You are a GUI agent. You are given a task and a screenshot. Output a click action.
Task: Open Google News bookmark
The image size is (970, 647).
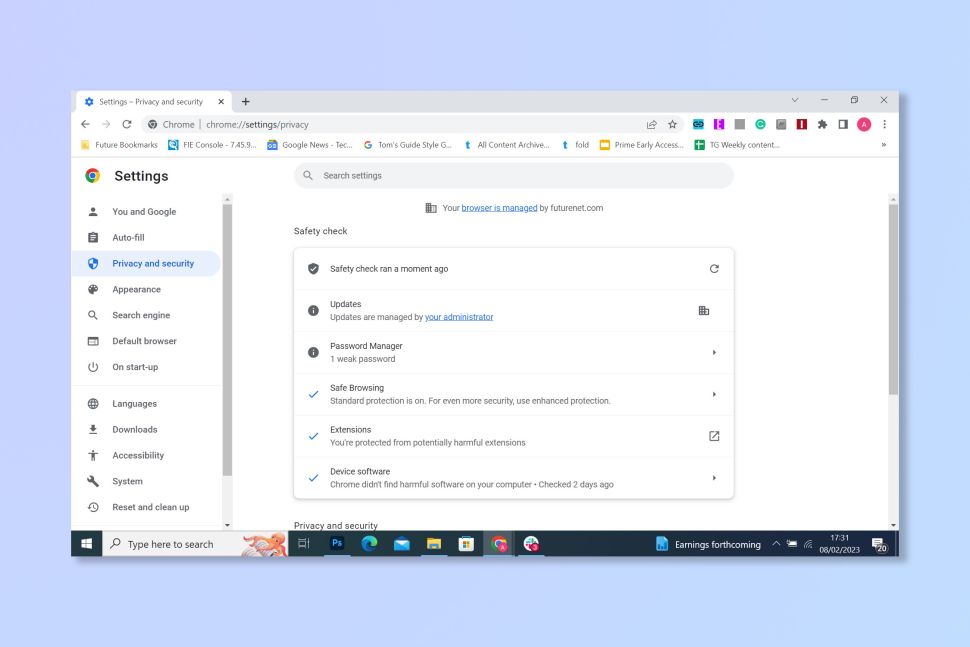(x=309, y=145)
